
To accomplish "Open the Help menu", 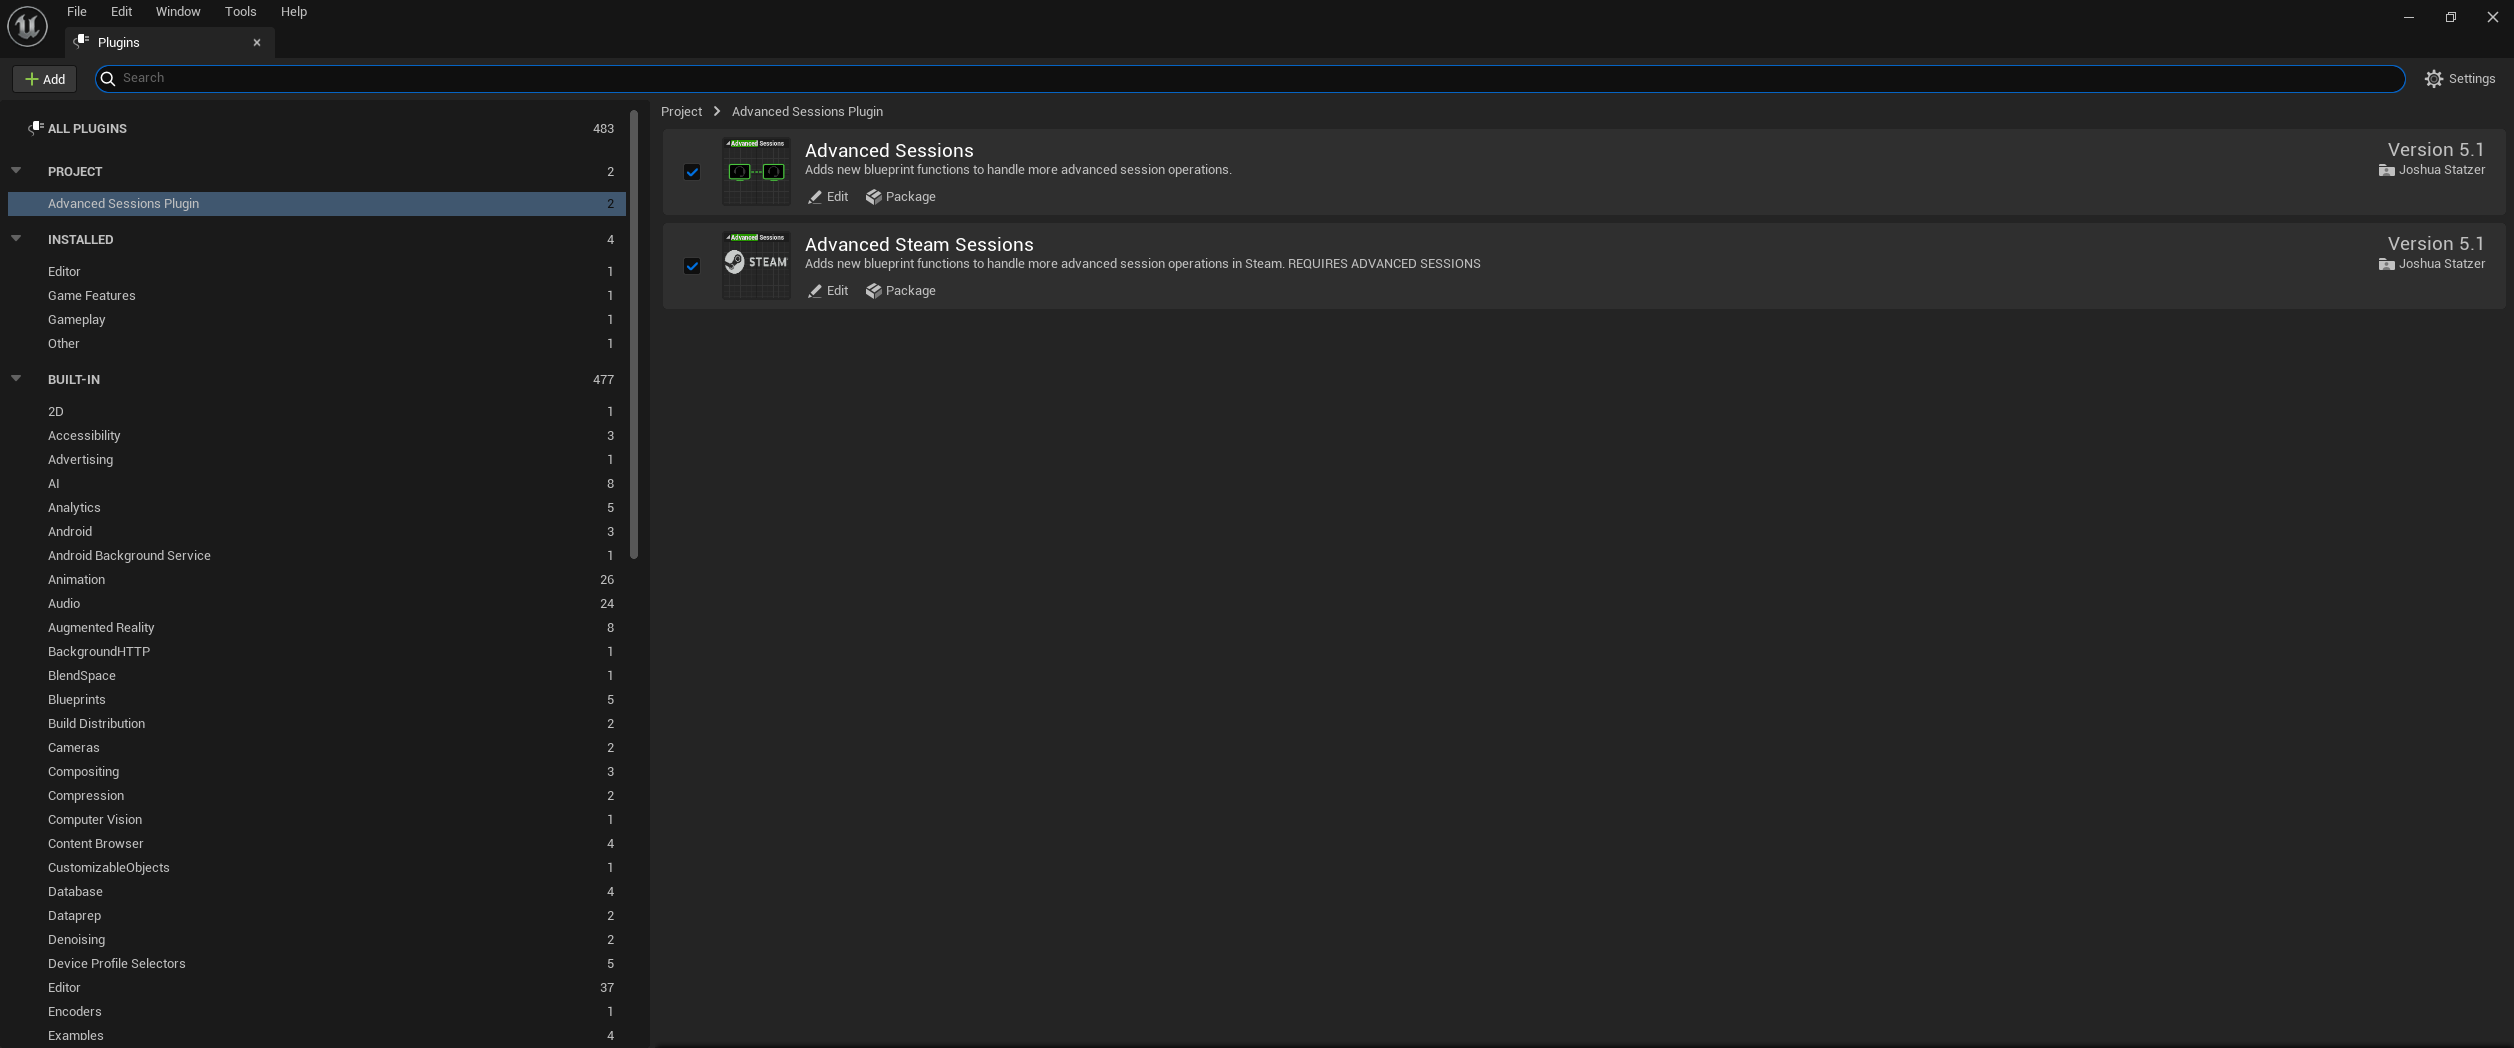I will point(294,12).
